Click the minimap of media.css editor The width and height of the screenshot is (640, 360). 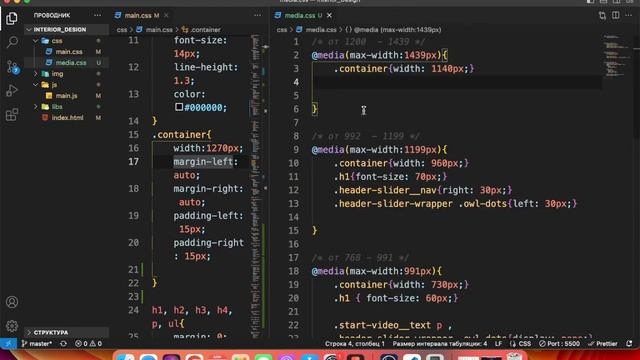[616, 57]
